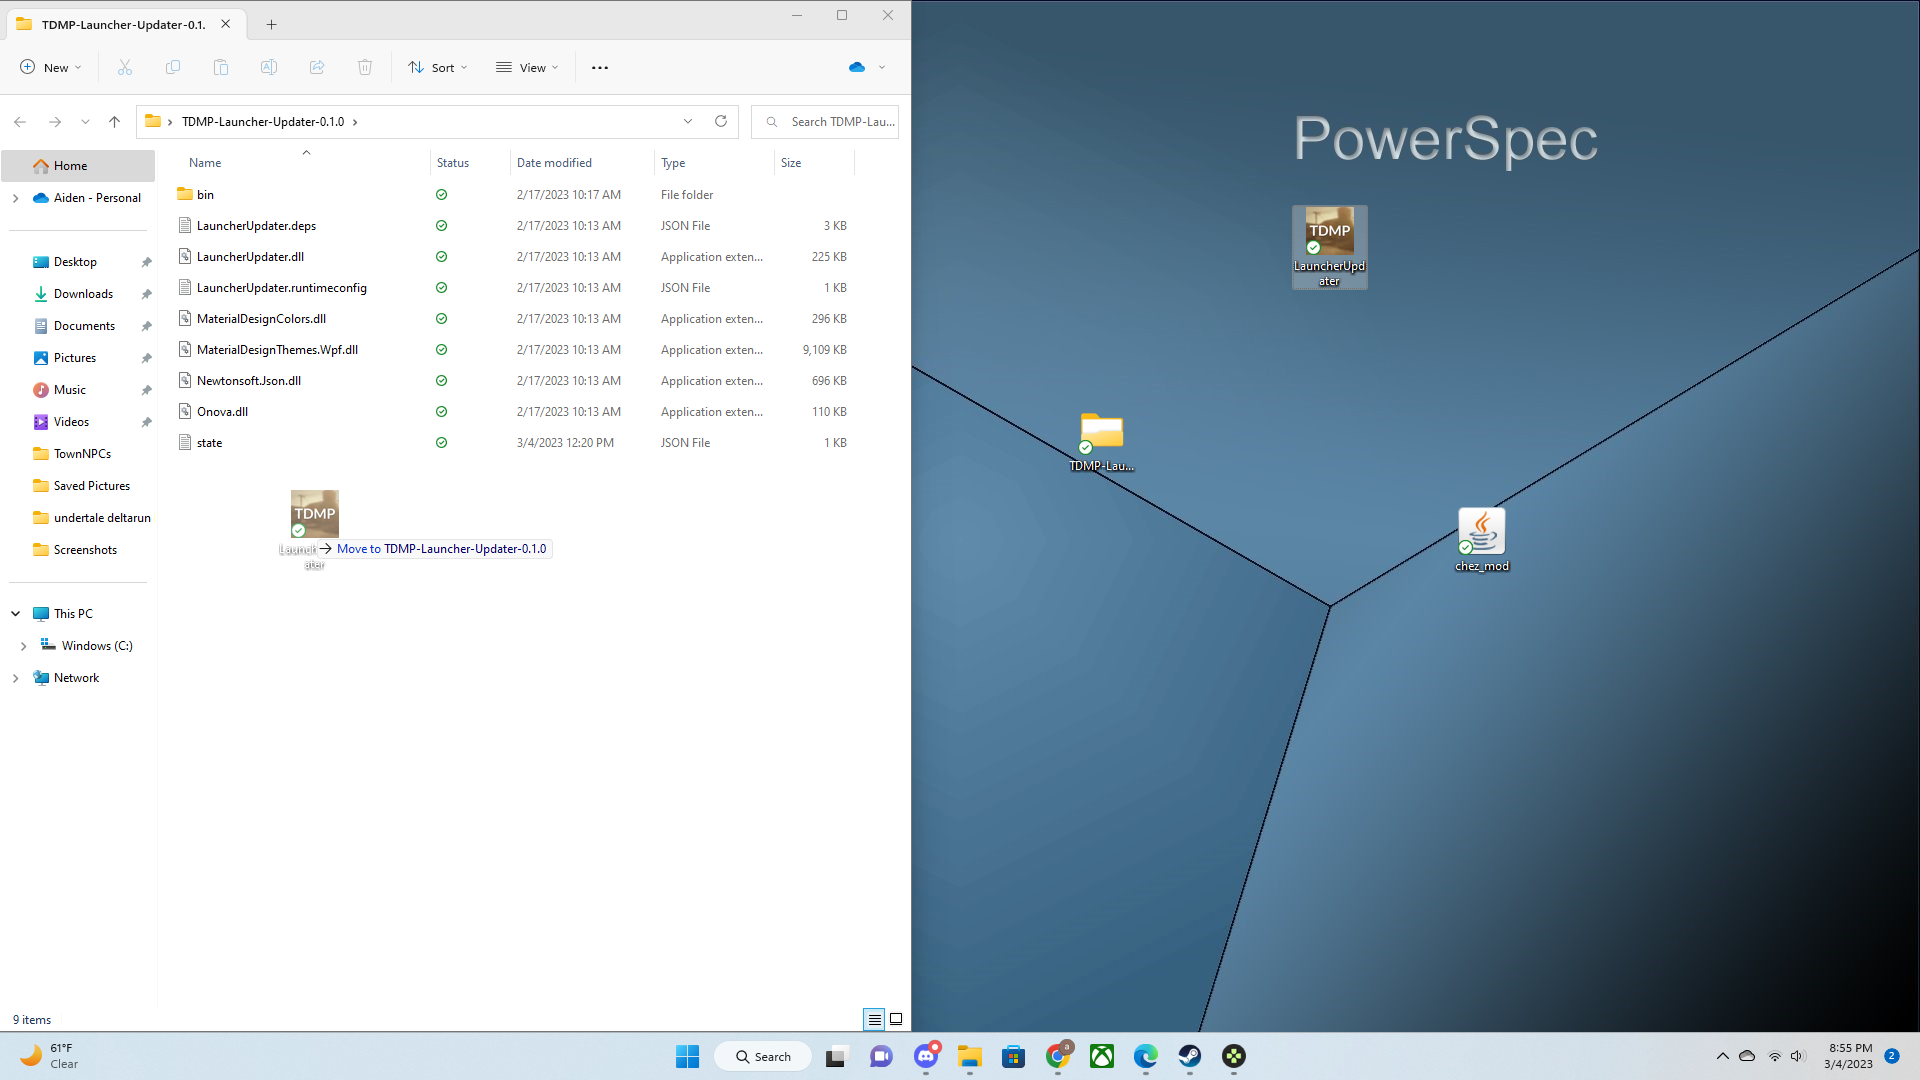Click the Steam icon in taskbar
The width and height of the screenshot is (1920, 1080).
pyautogui.click(x=1189, y=1056)
